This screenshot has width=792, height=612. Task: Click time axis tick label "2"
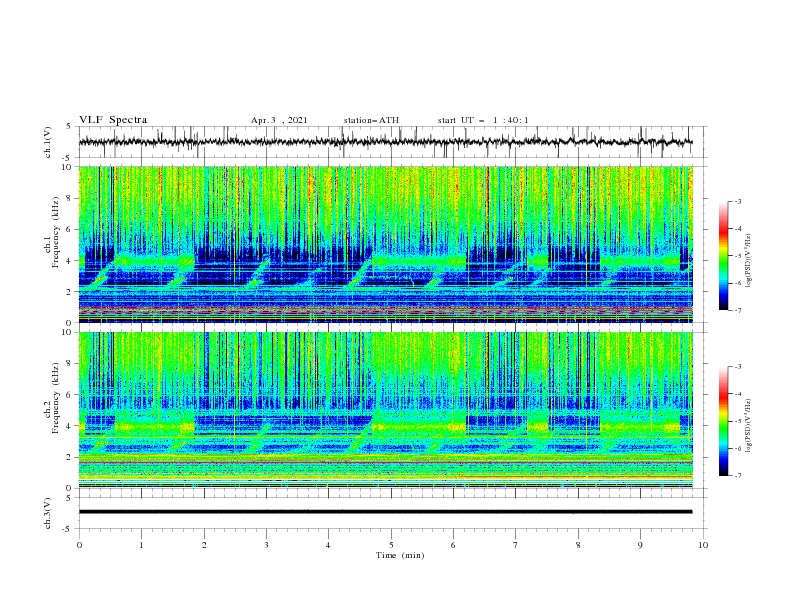click(x=204, y=545)
